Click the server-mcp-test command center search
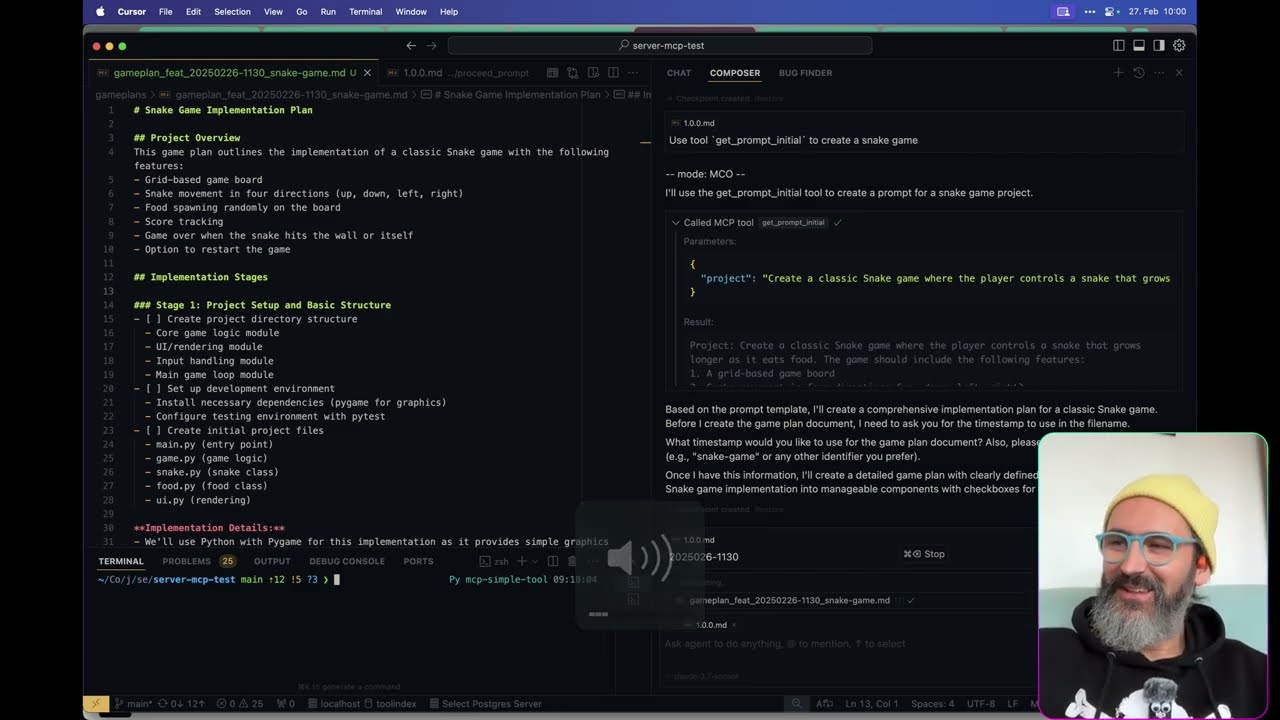Viewport: 1280px width, 720px height. click(660, 46)
